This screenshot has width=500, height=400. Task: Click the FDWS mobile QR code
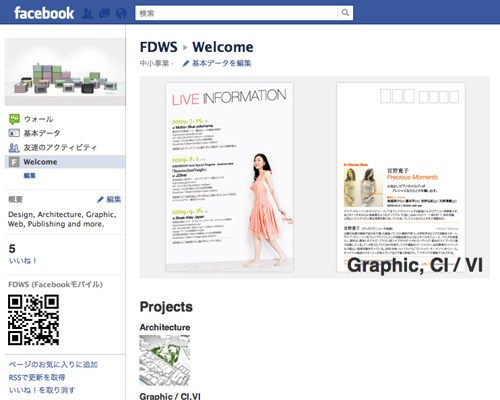click(34, 320)
